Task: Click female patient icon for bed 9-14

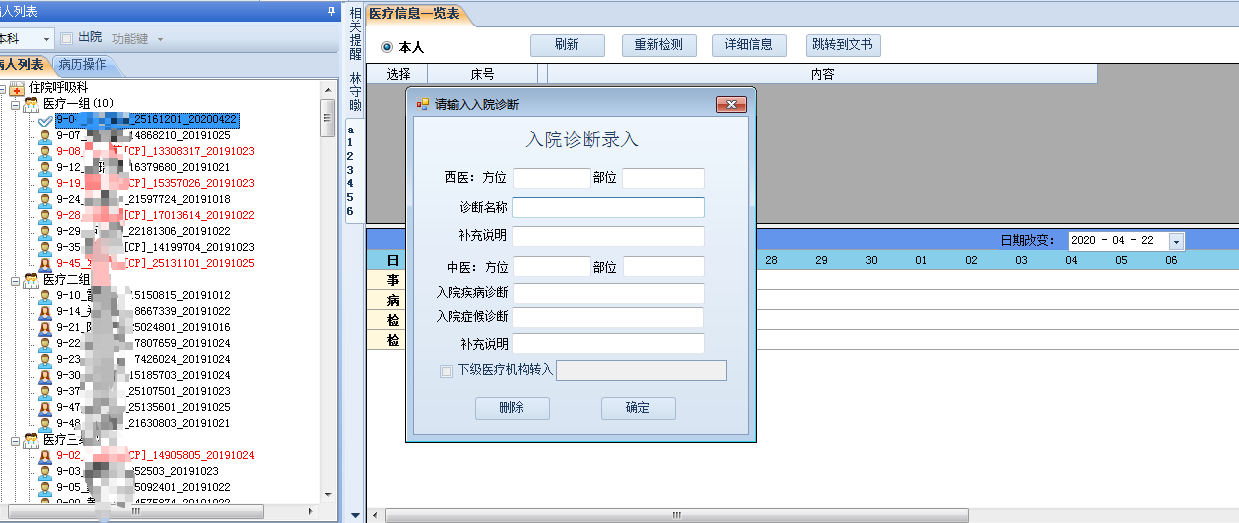Action: point(45,311)
